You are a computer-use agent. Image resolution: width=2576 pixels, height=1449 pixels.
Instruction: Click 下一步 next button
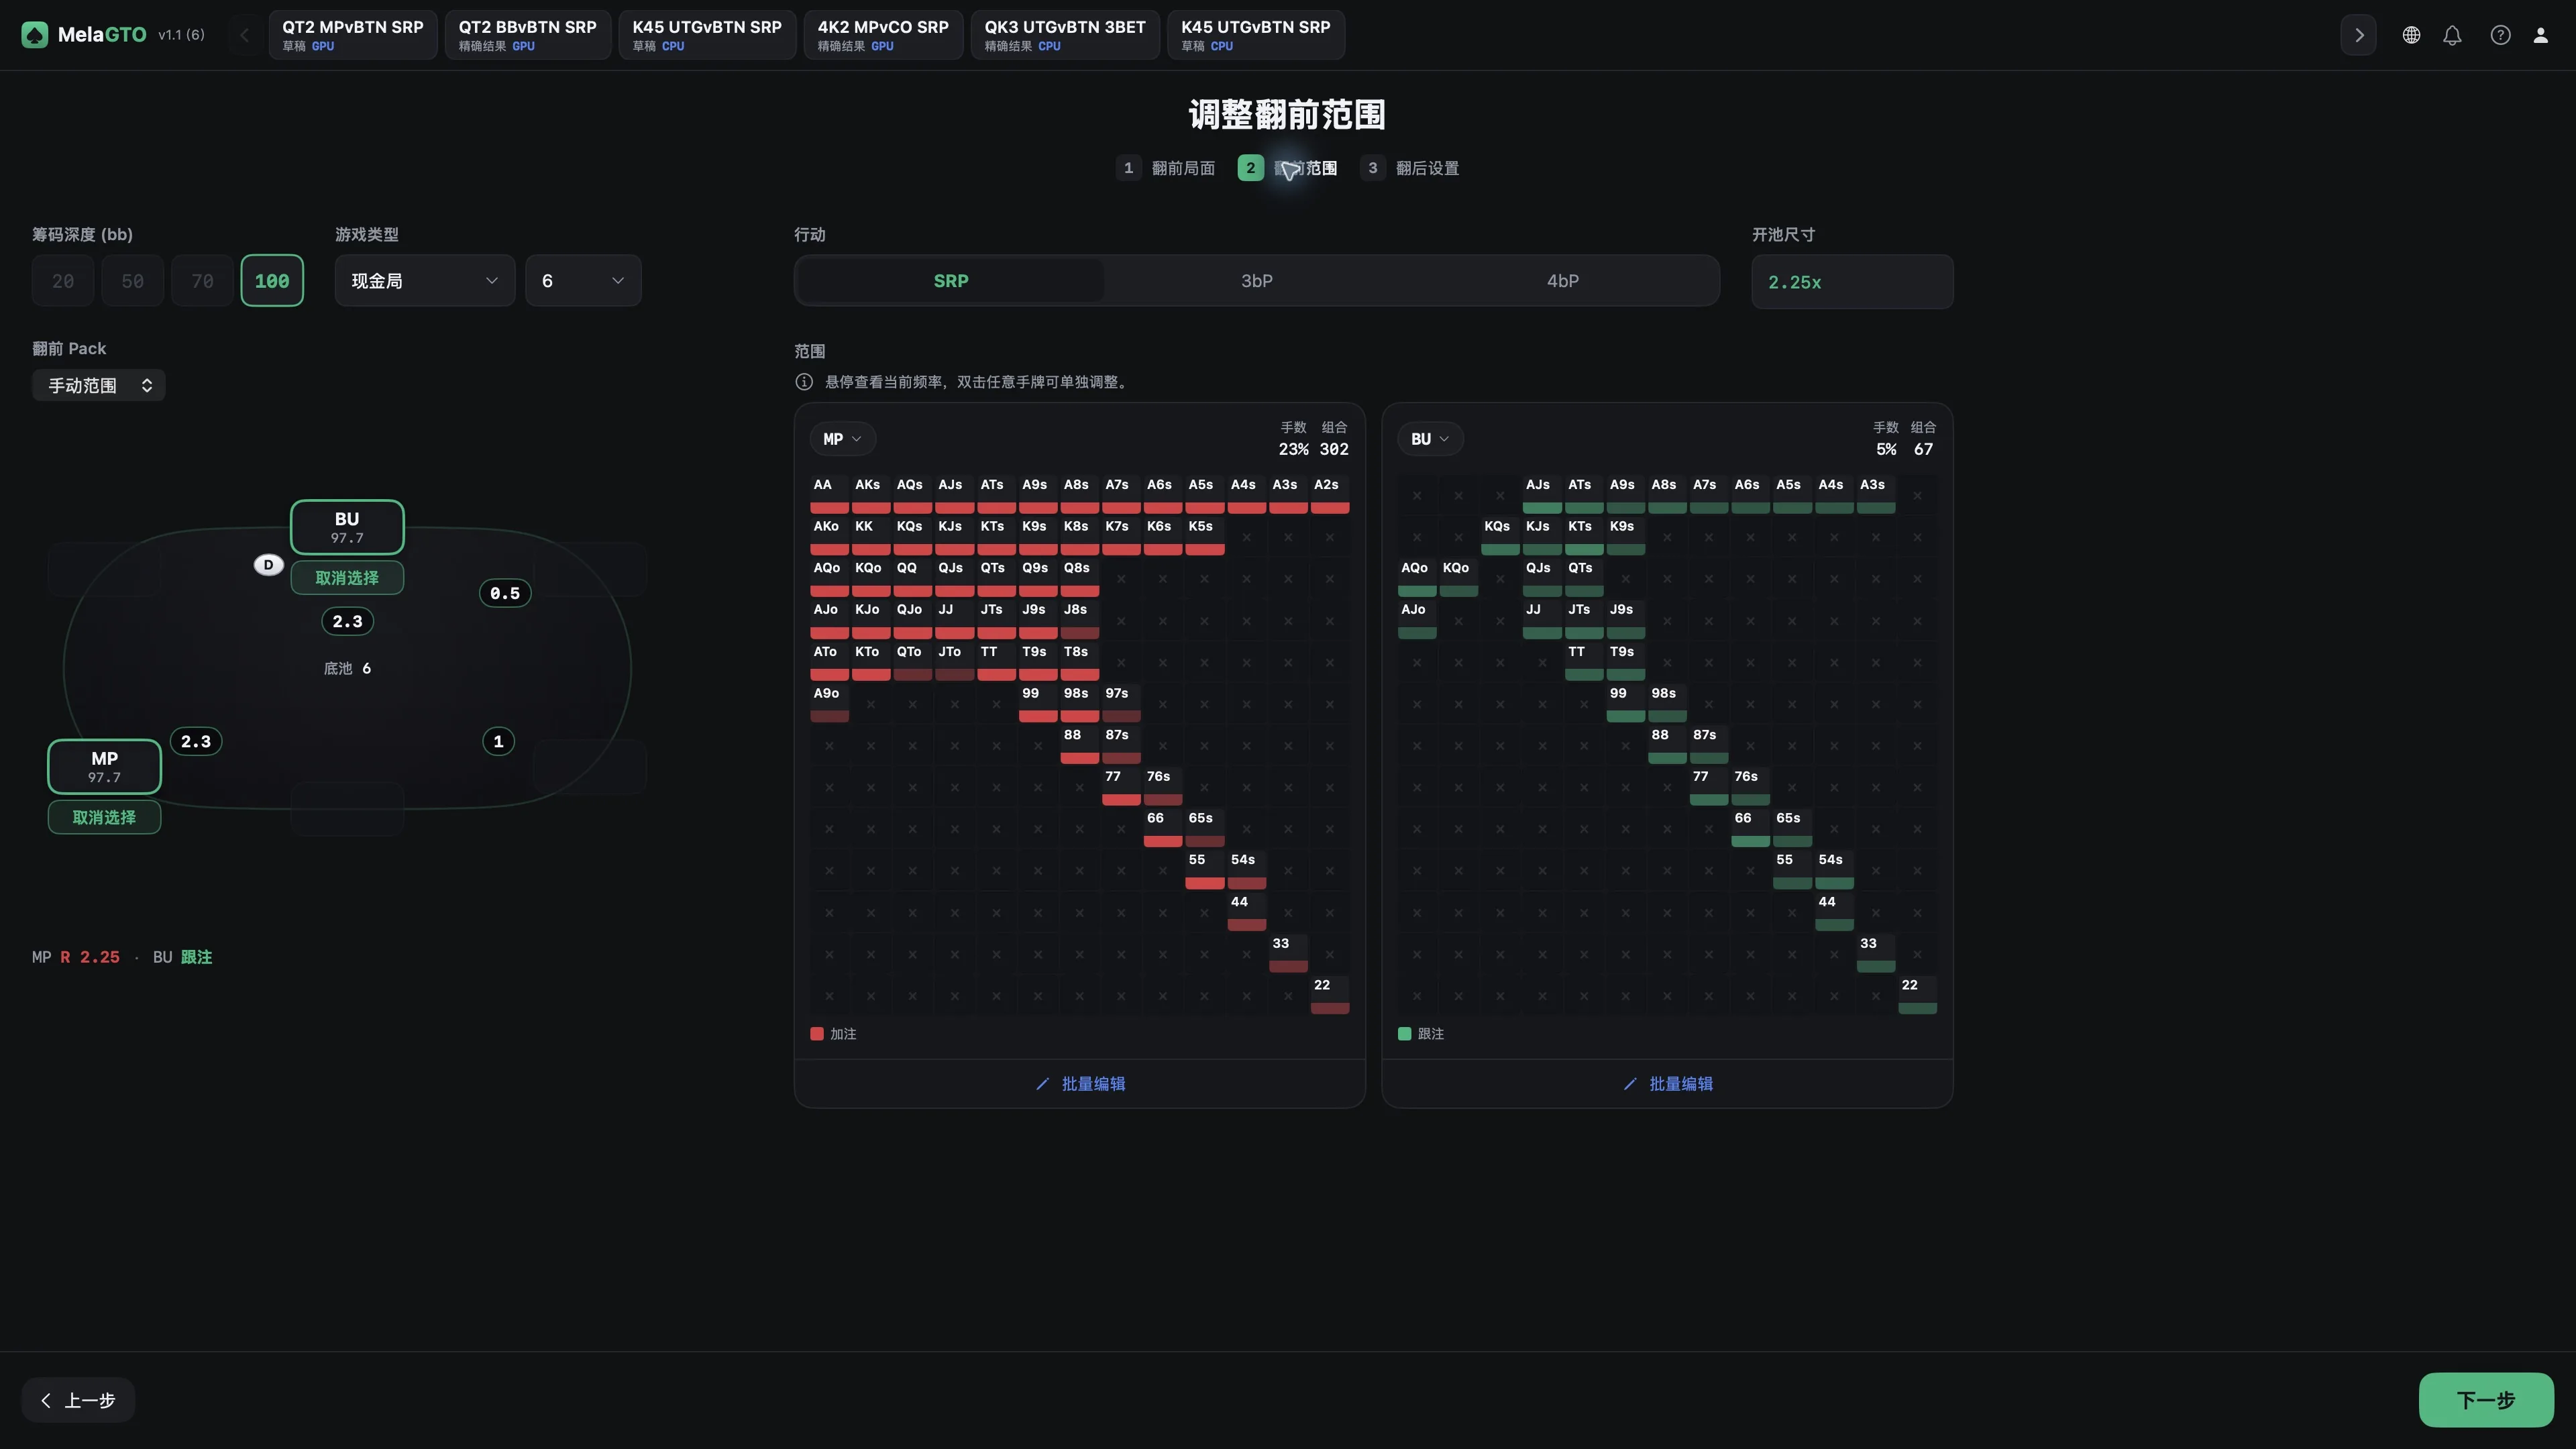[x=2486, y=1400]
